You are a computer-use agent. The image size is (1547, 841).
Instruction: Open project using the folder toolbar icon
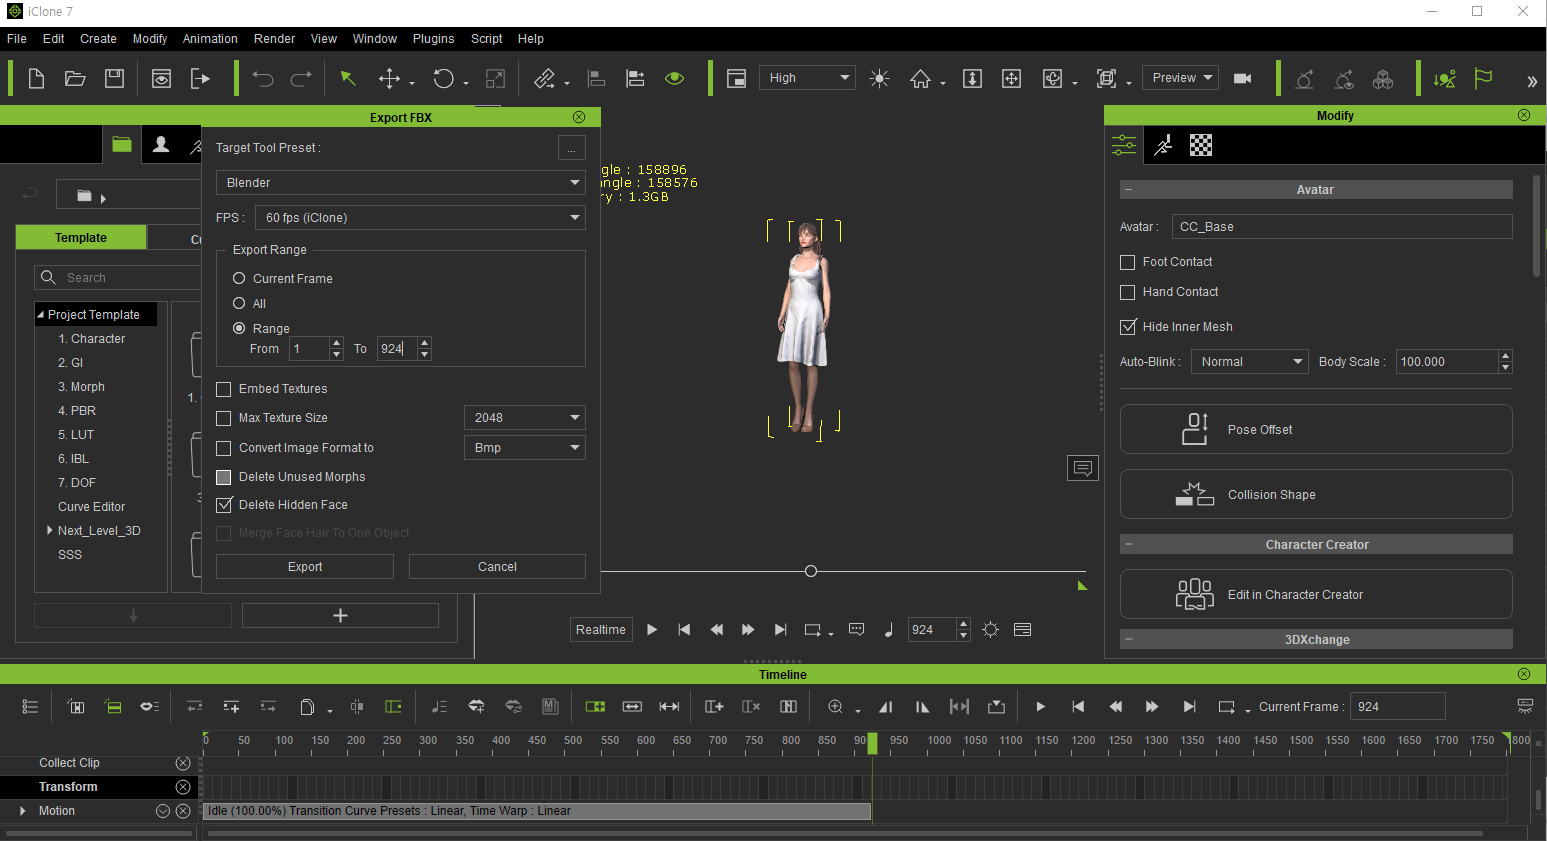75,78
